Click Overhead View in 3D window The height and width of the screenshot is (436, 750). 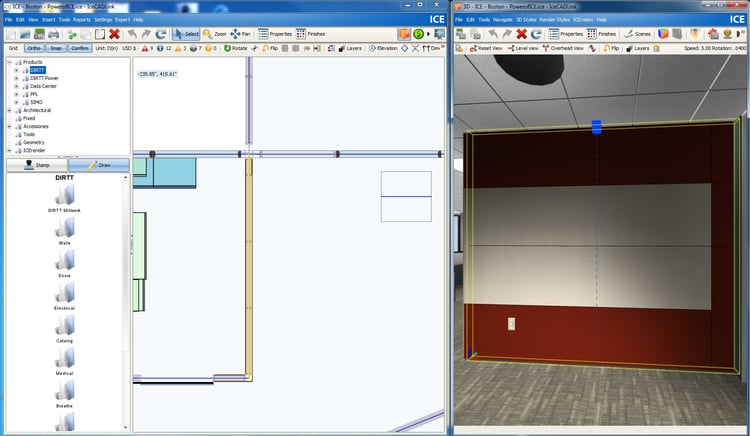click(563, 48)
